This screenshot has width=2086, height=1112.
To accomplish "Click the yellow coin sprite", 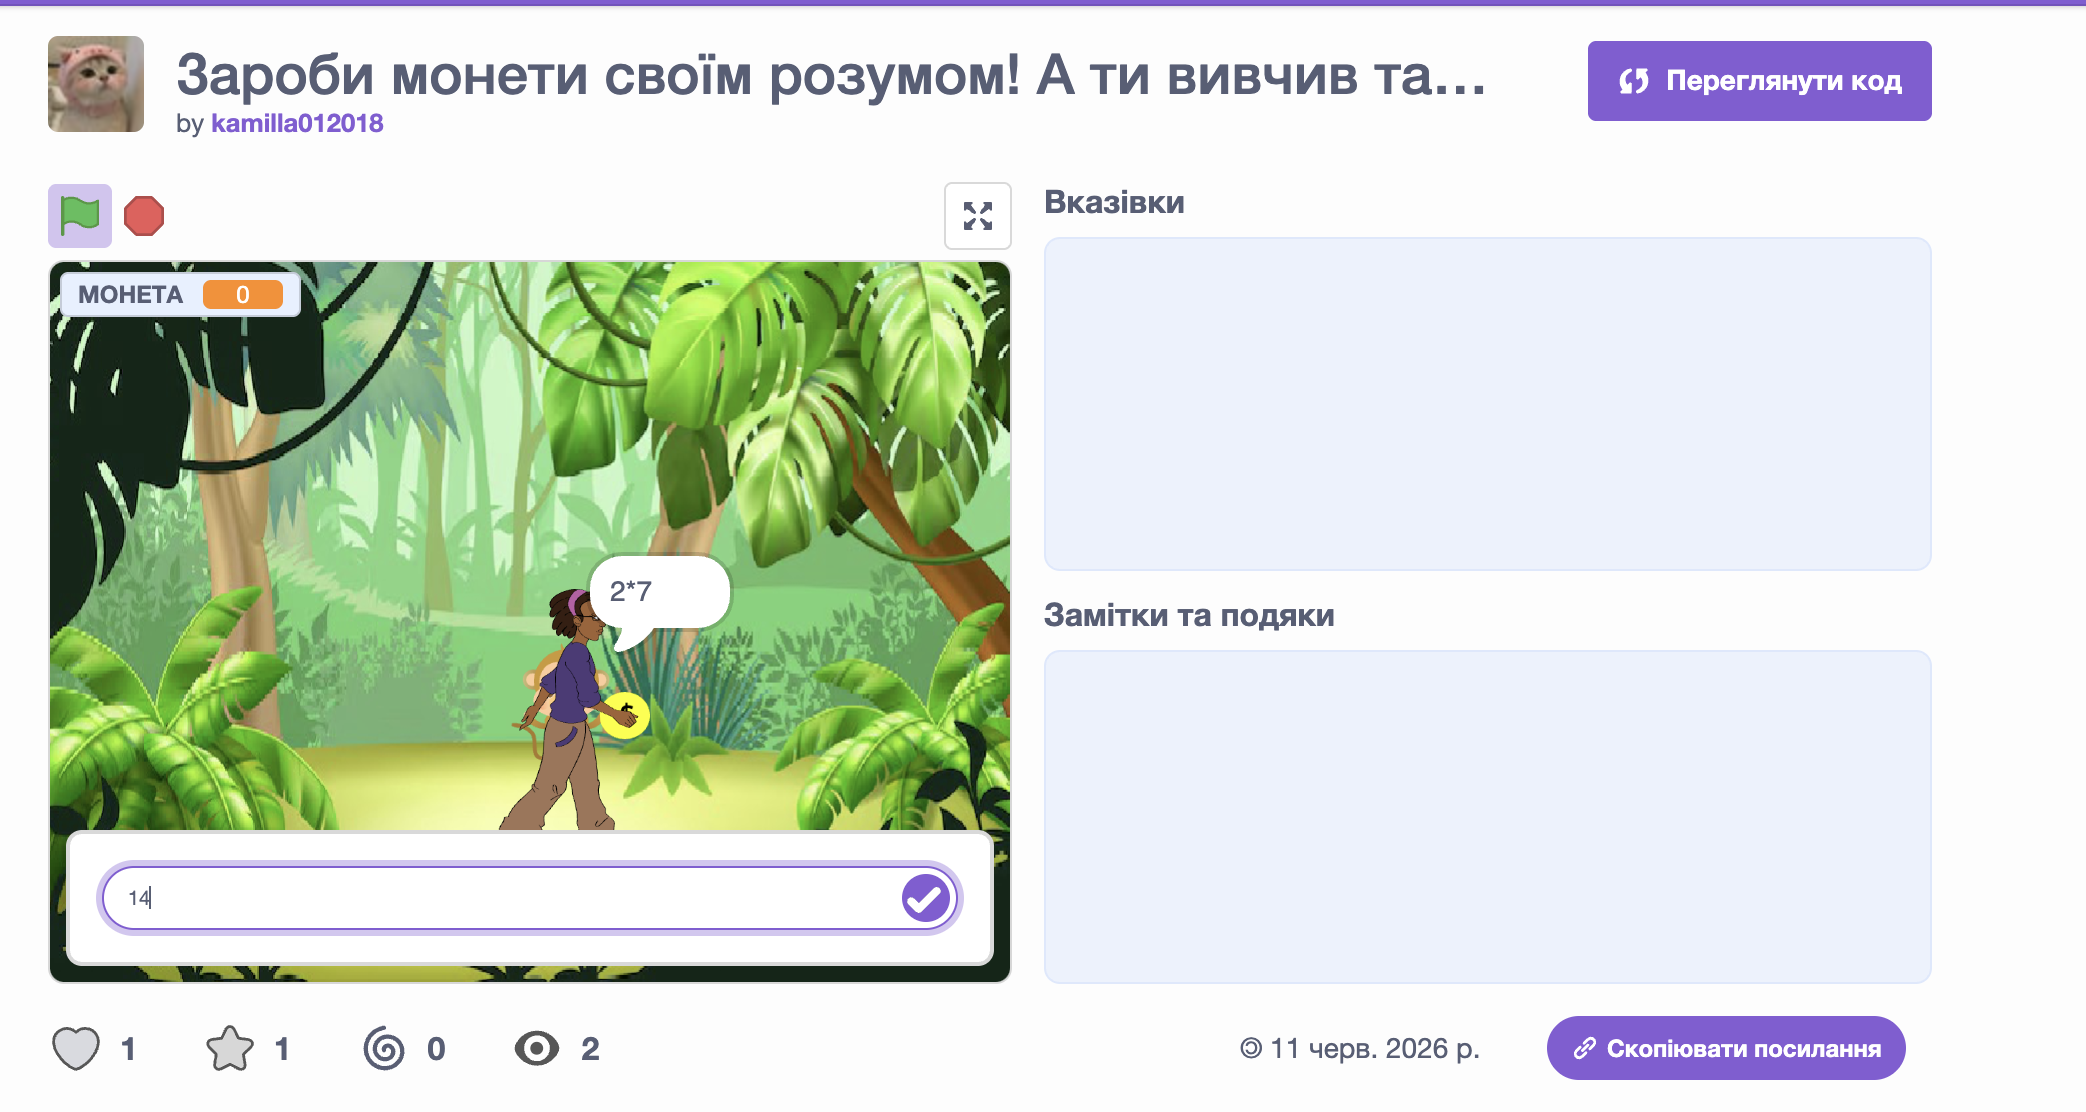I will click(625, 715).
